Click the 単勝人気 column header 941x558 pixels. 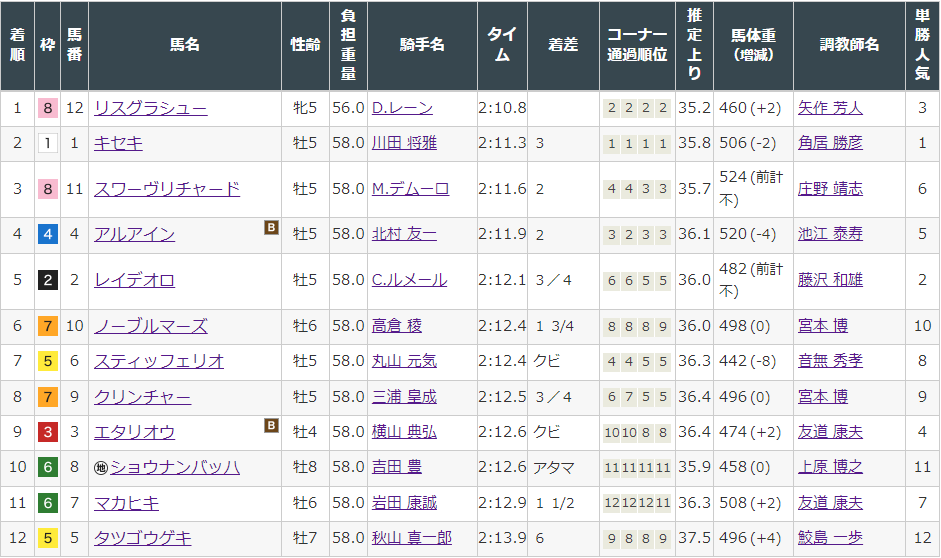pyautogui.click(x=922, y=46)
